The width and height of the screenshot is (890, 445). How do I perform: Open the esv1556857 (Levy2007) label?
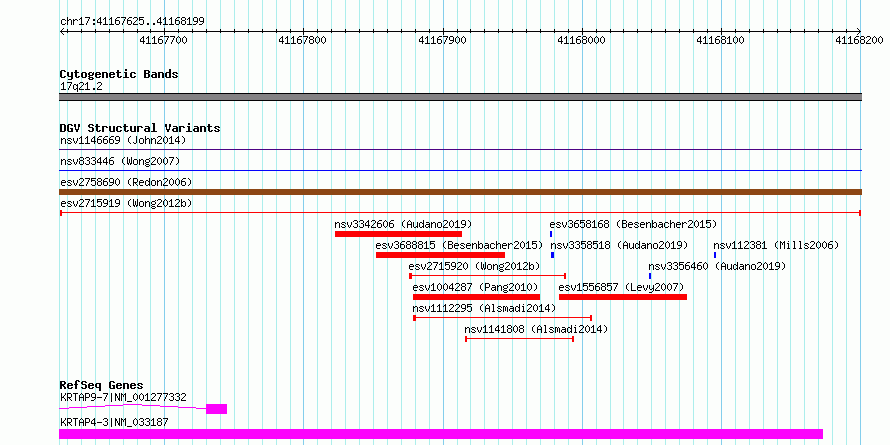click(x=622, y=287)
